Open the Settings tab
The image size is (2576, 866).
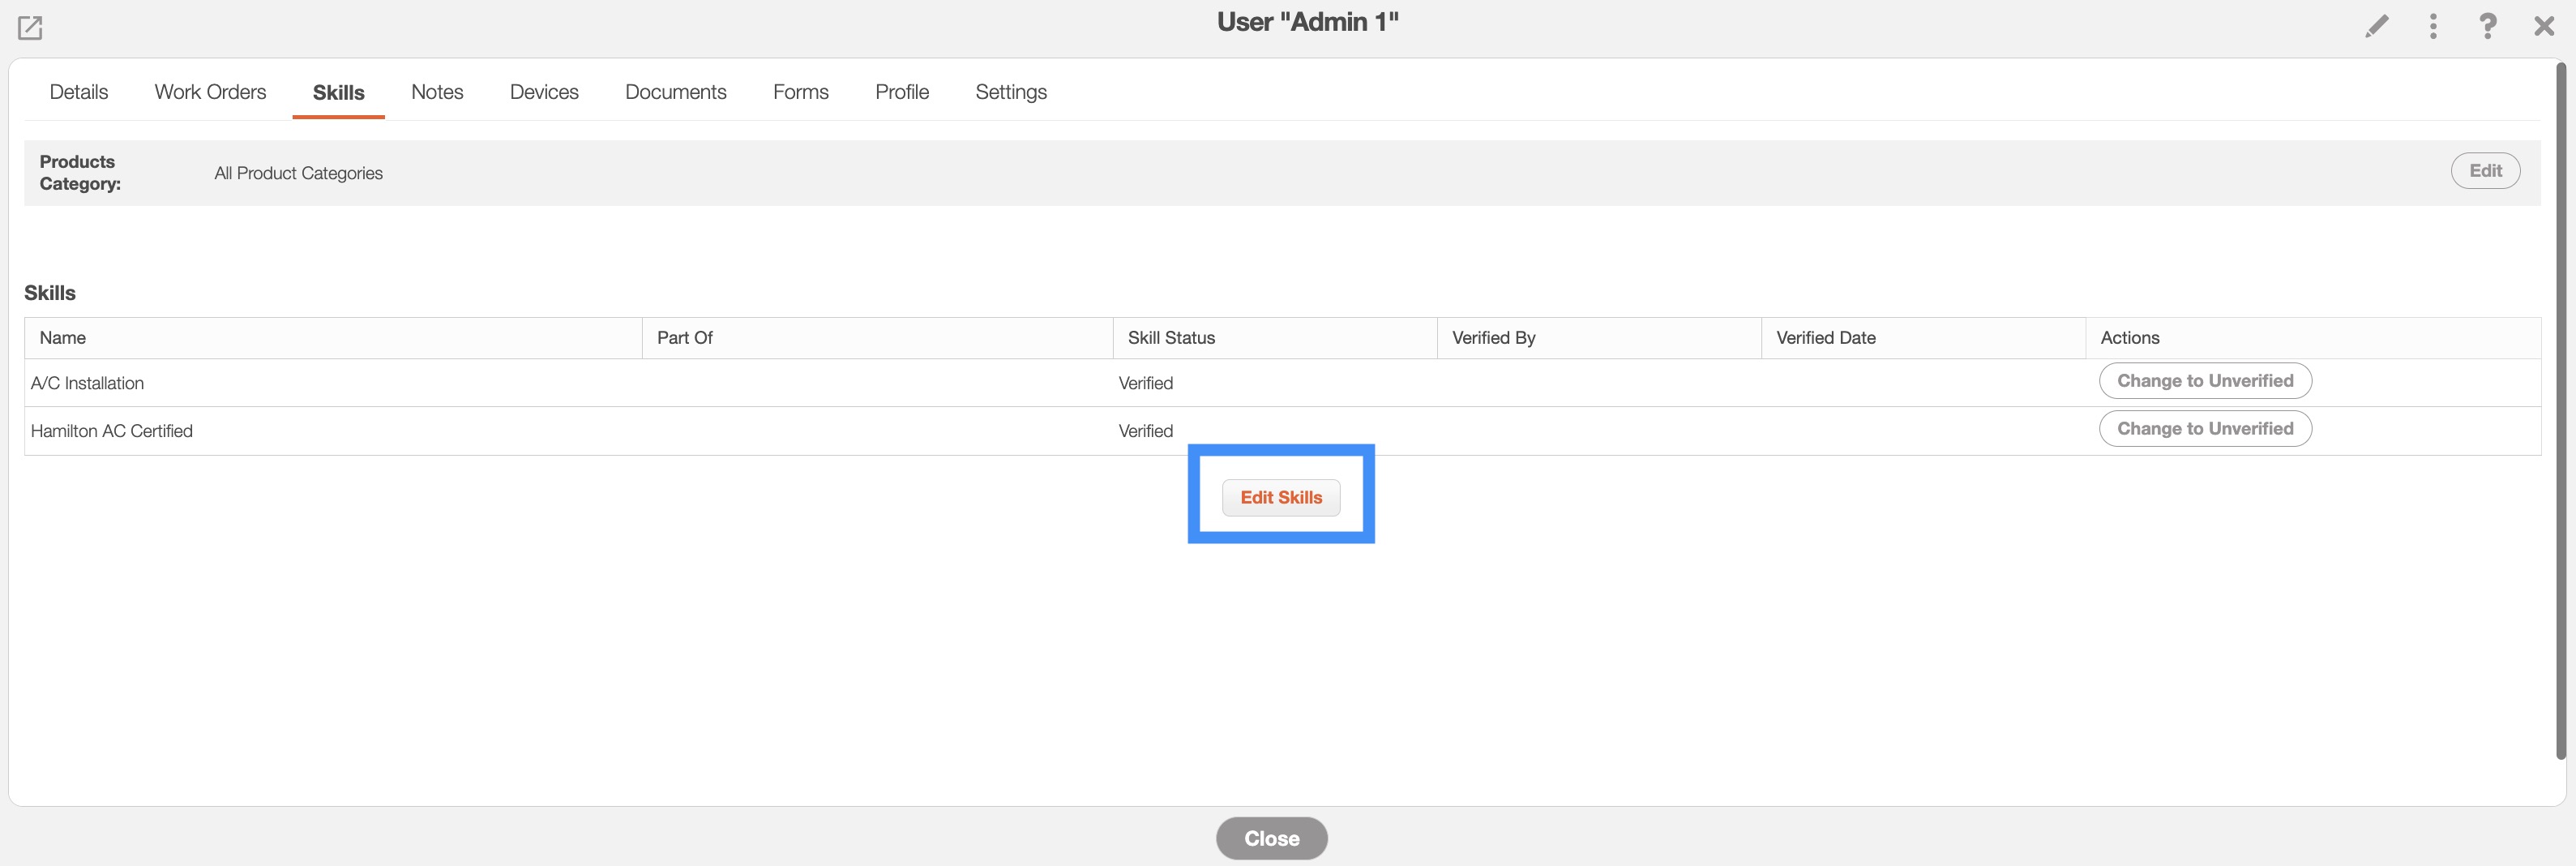point(1010,92)
